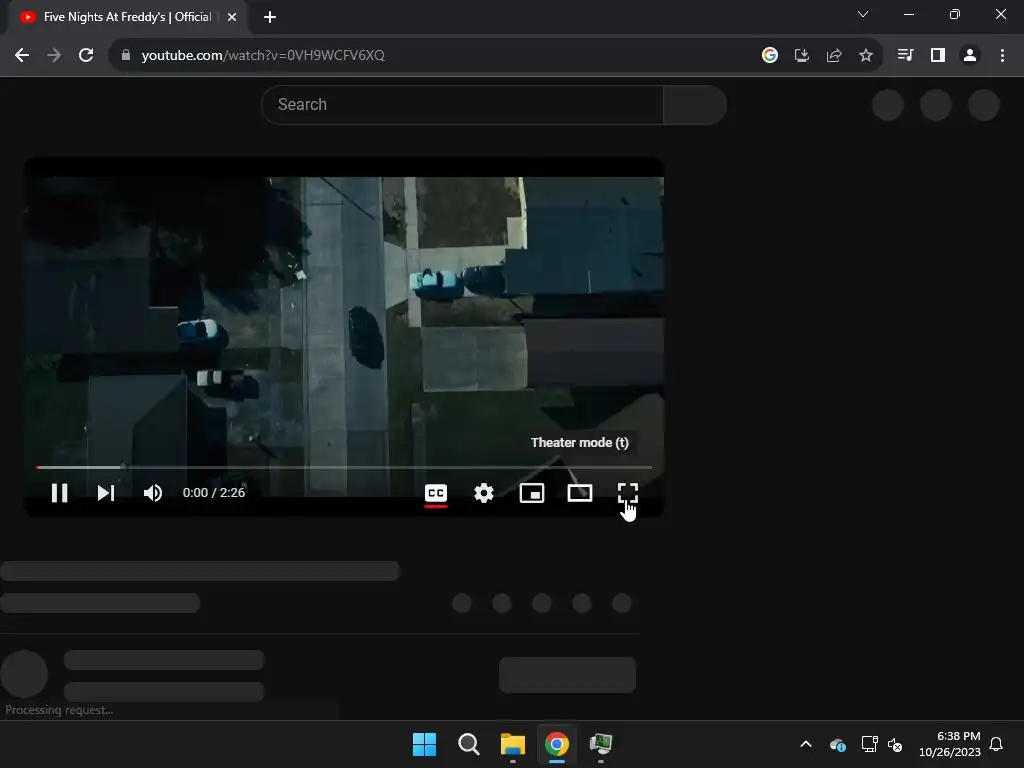The width and height of the screenshot is (1024, 768).
Task: Select the Five Nights At Freddy's tab
Action: 127,17
